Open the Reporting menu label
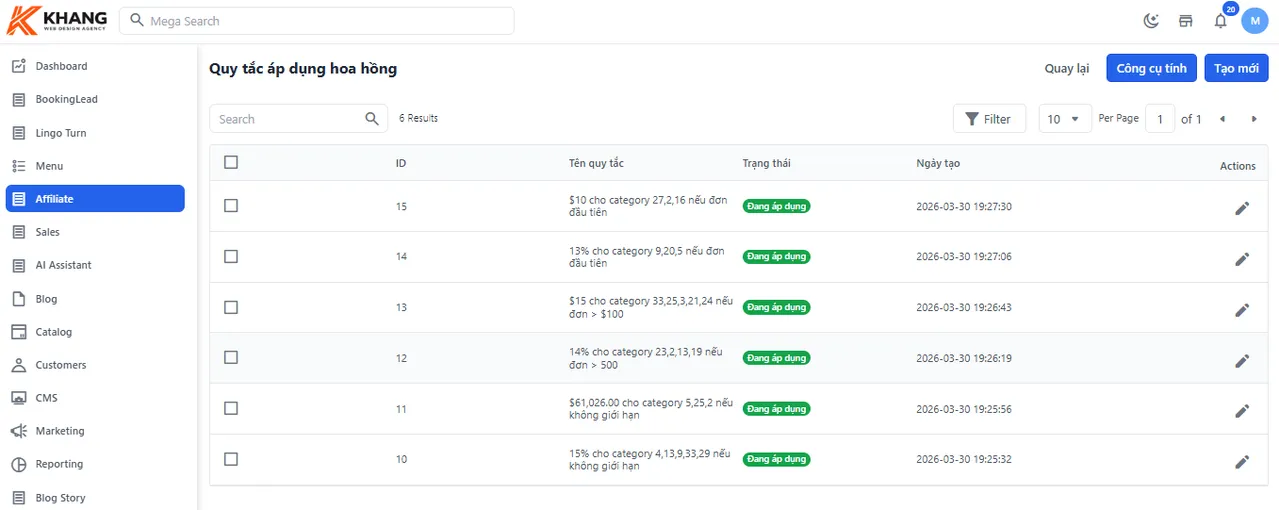 59,464
